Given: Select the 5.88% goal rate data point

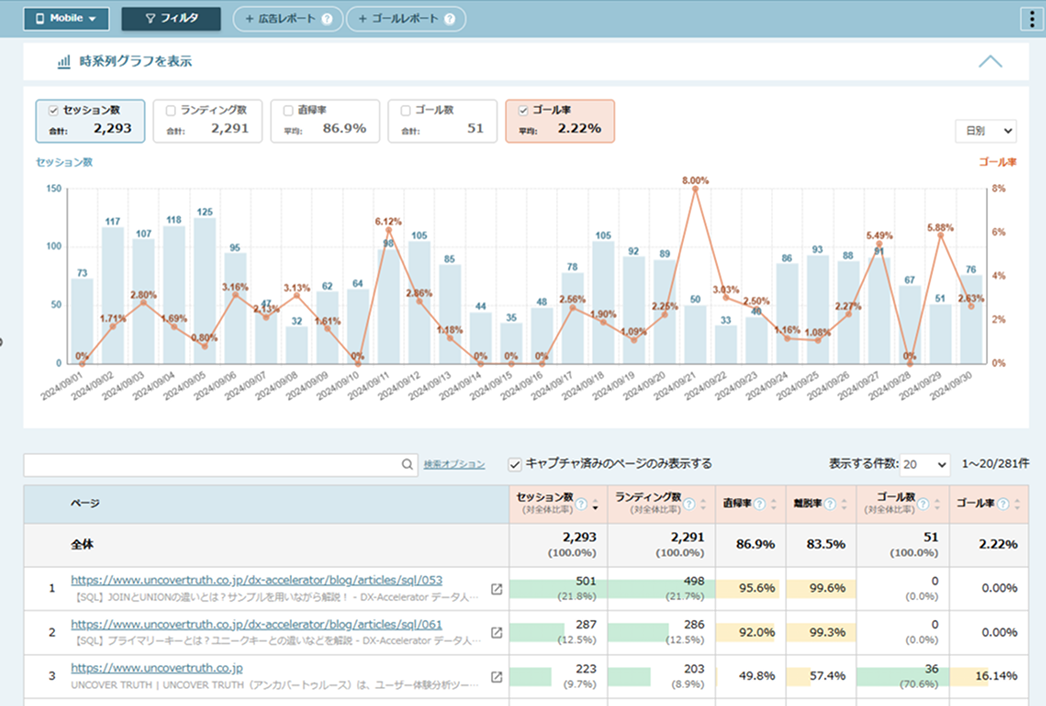Looking at the screenshot, I should pyautogui.click(x=941, y=235).
